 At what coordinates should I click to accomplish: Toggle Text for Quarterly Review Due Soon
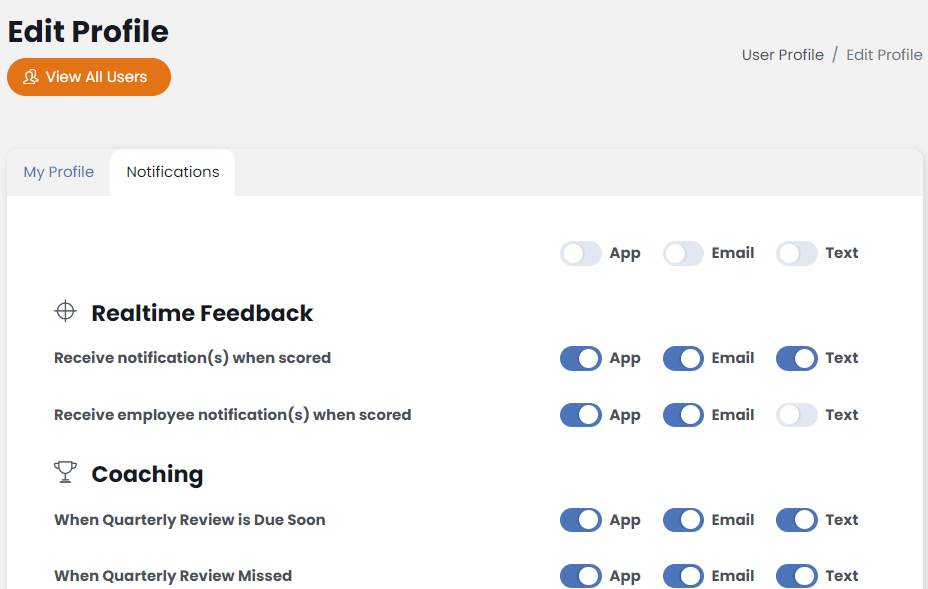(797, 520)
